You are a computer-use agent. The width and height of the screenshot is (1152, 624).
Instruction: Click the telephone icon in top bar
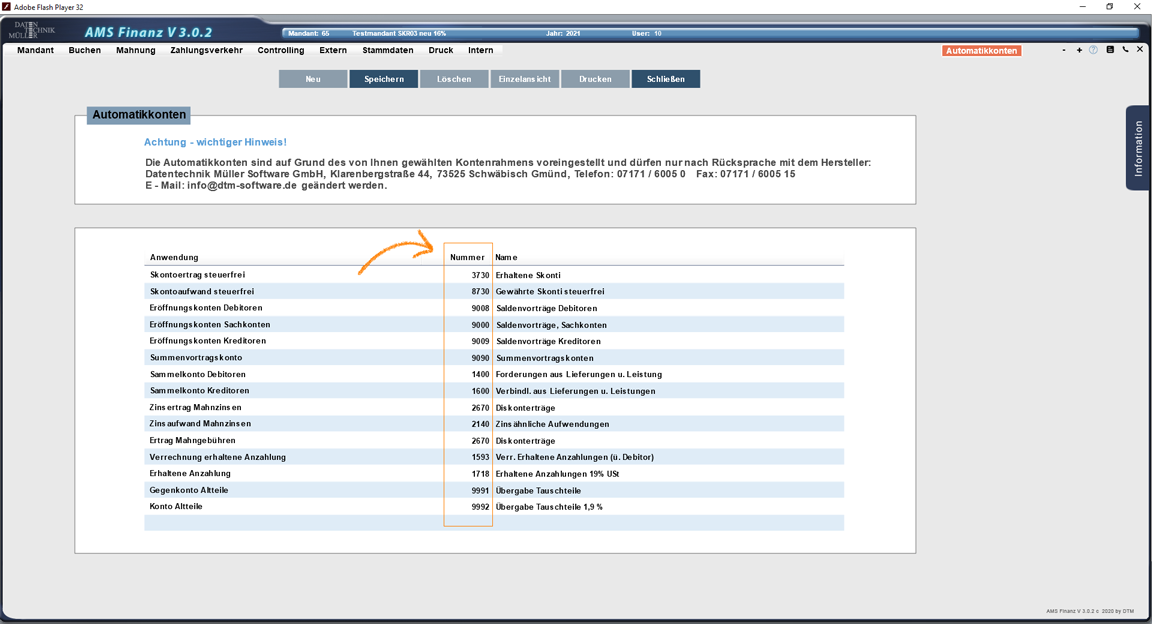1125,50
